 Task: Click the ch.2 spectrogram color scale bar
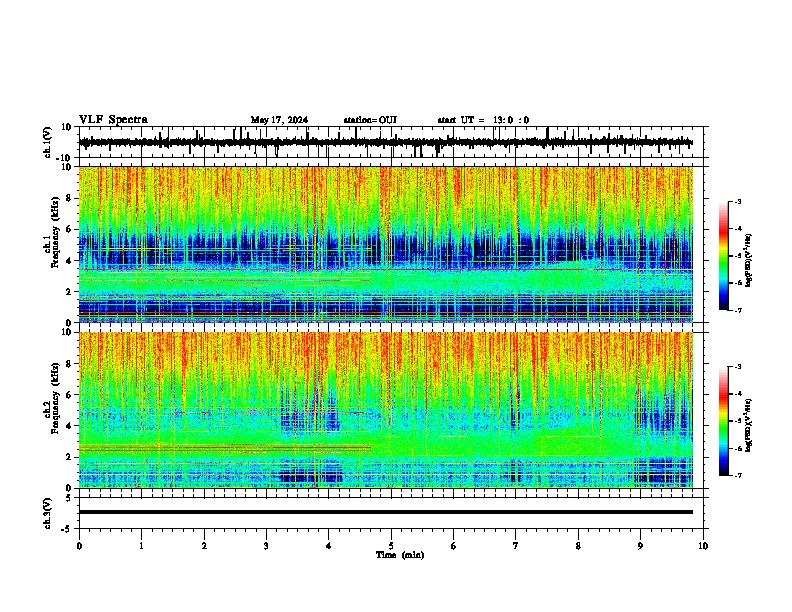click(723, 421)
